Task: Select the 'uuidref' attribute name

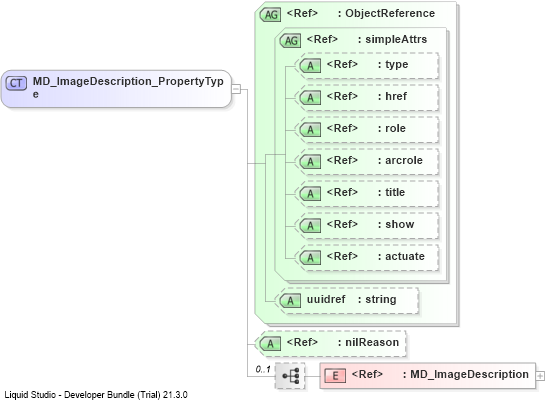Action: [326, 299]
